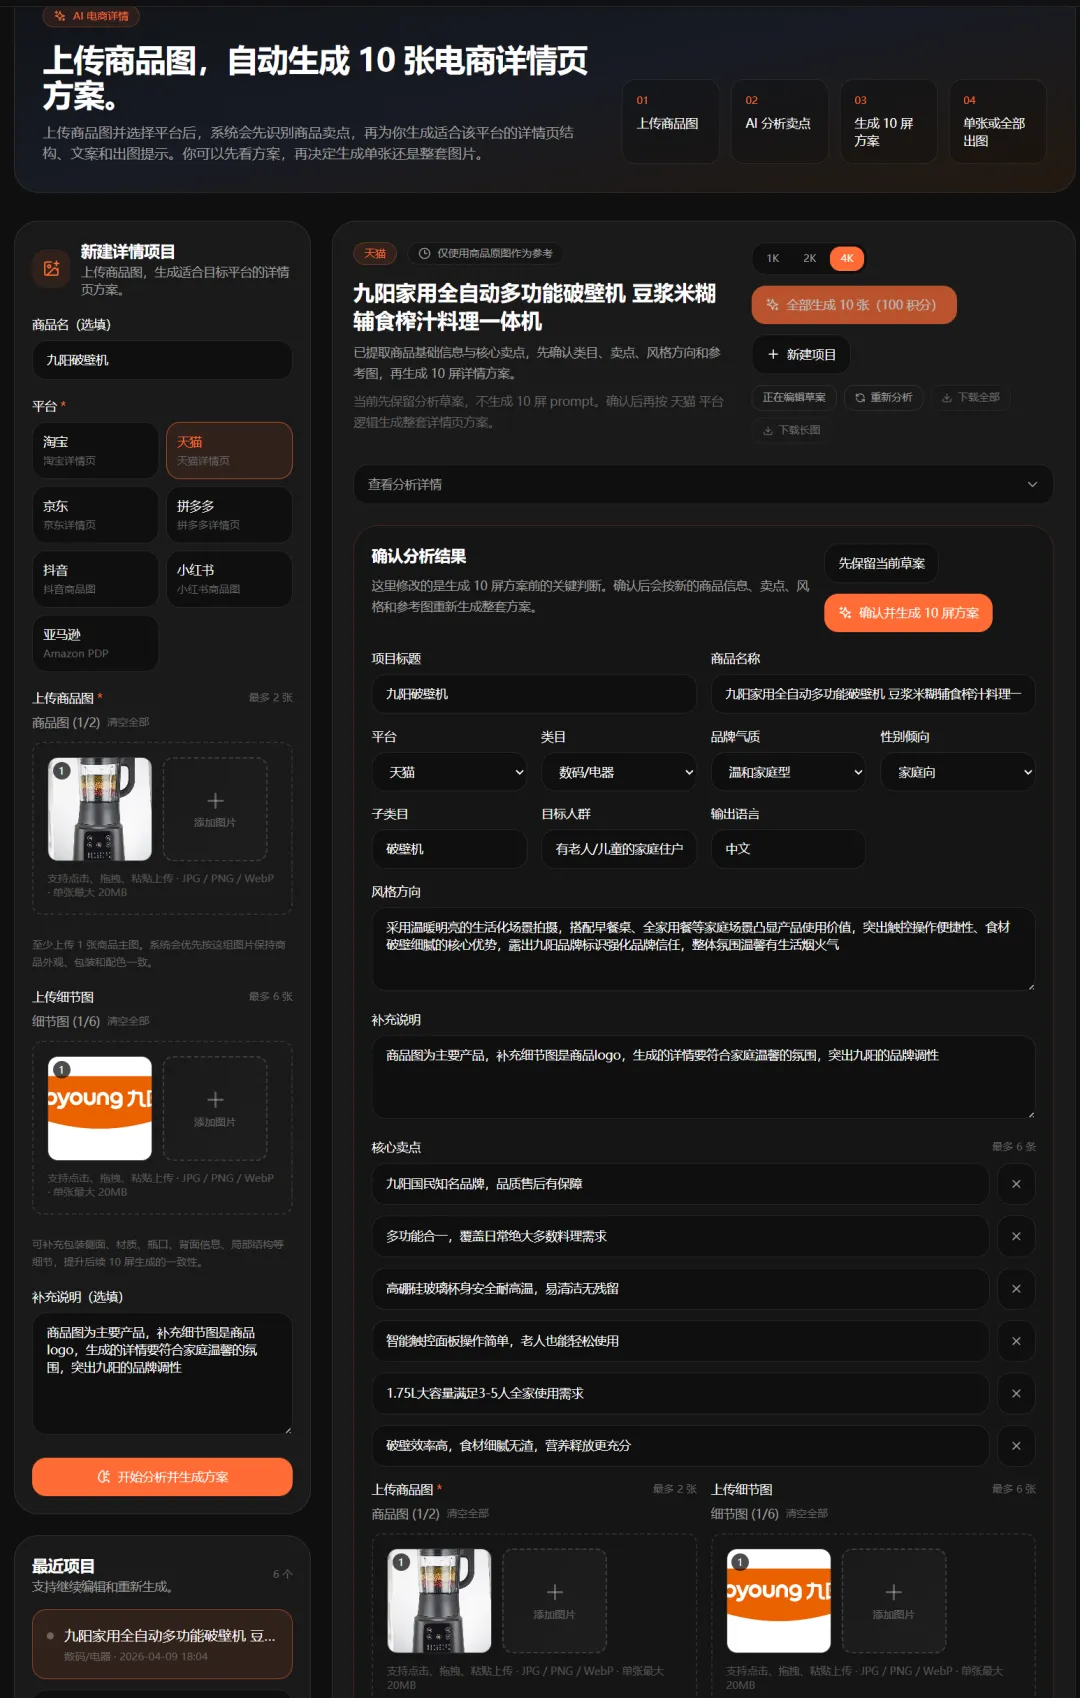The width and height of the screenshot is (1080, 1698).
Task: Click 新建项目 plus button
Action: tap(801, 355)
